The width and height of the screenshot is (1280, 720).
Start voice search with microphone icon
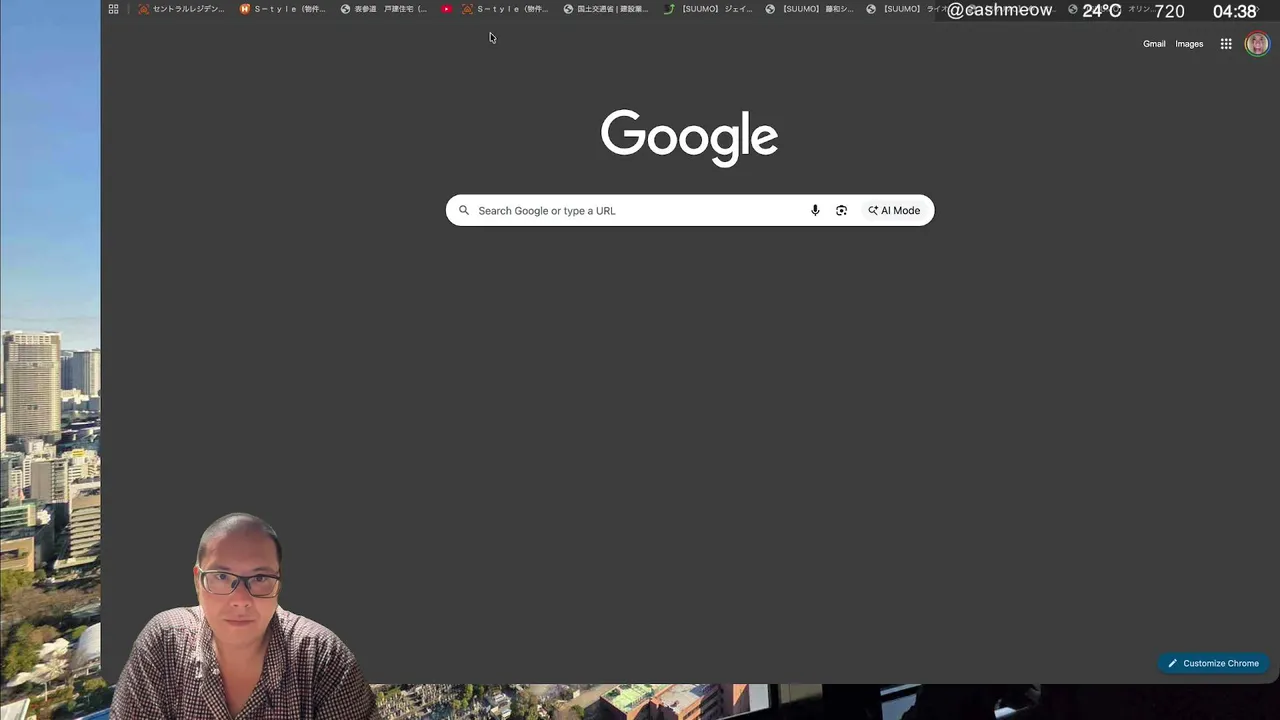coord(815,210)
